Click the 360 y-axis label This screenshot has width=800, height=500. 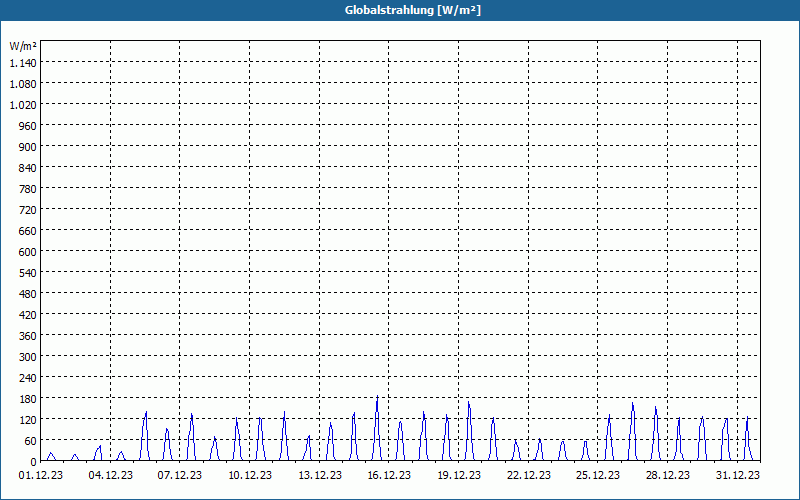pos(28,336)
